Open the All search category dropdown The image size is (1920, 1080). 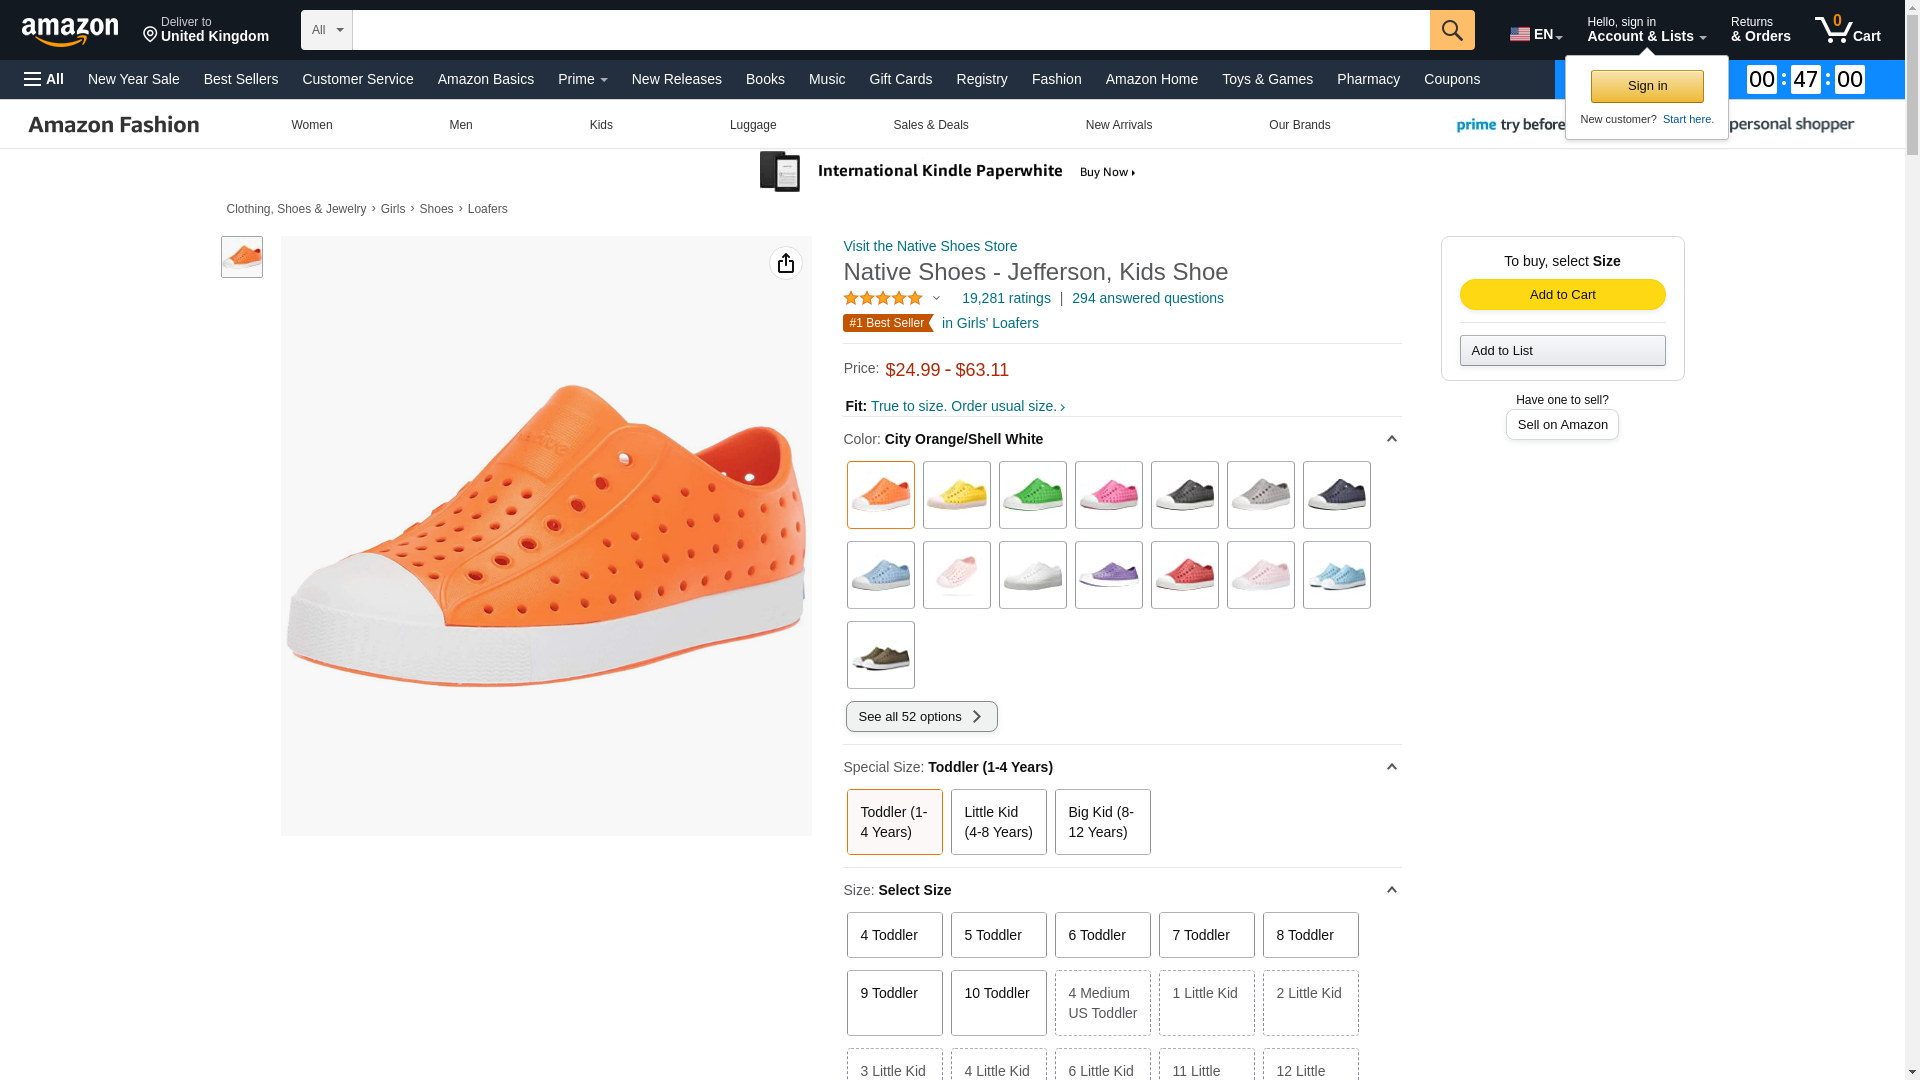point(326,30)
